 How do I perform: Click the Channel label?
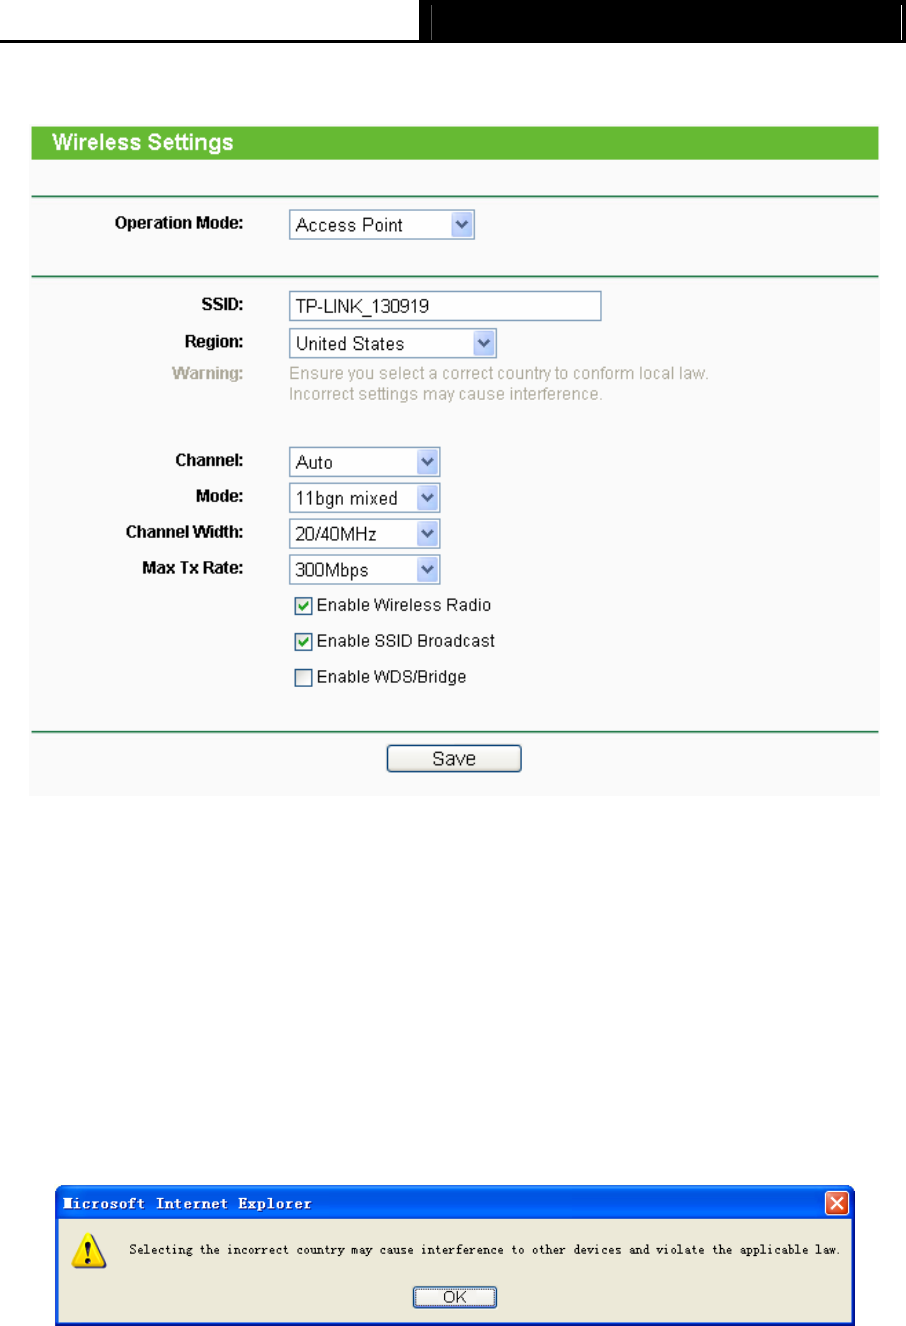tap(209, 460)
